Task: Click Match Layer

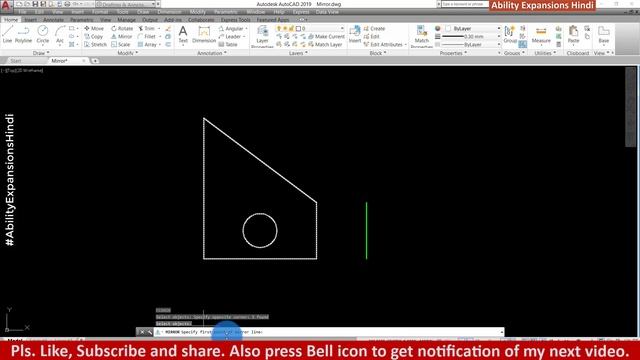Action: coord(324,44)
